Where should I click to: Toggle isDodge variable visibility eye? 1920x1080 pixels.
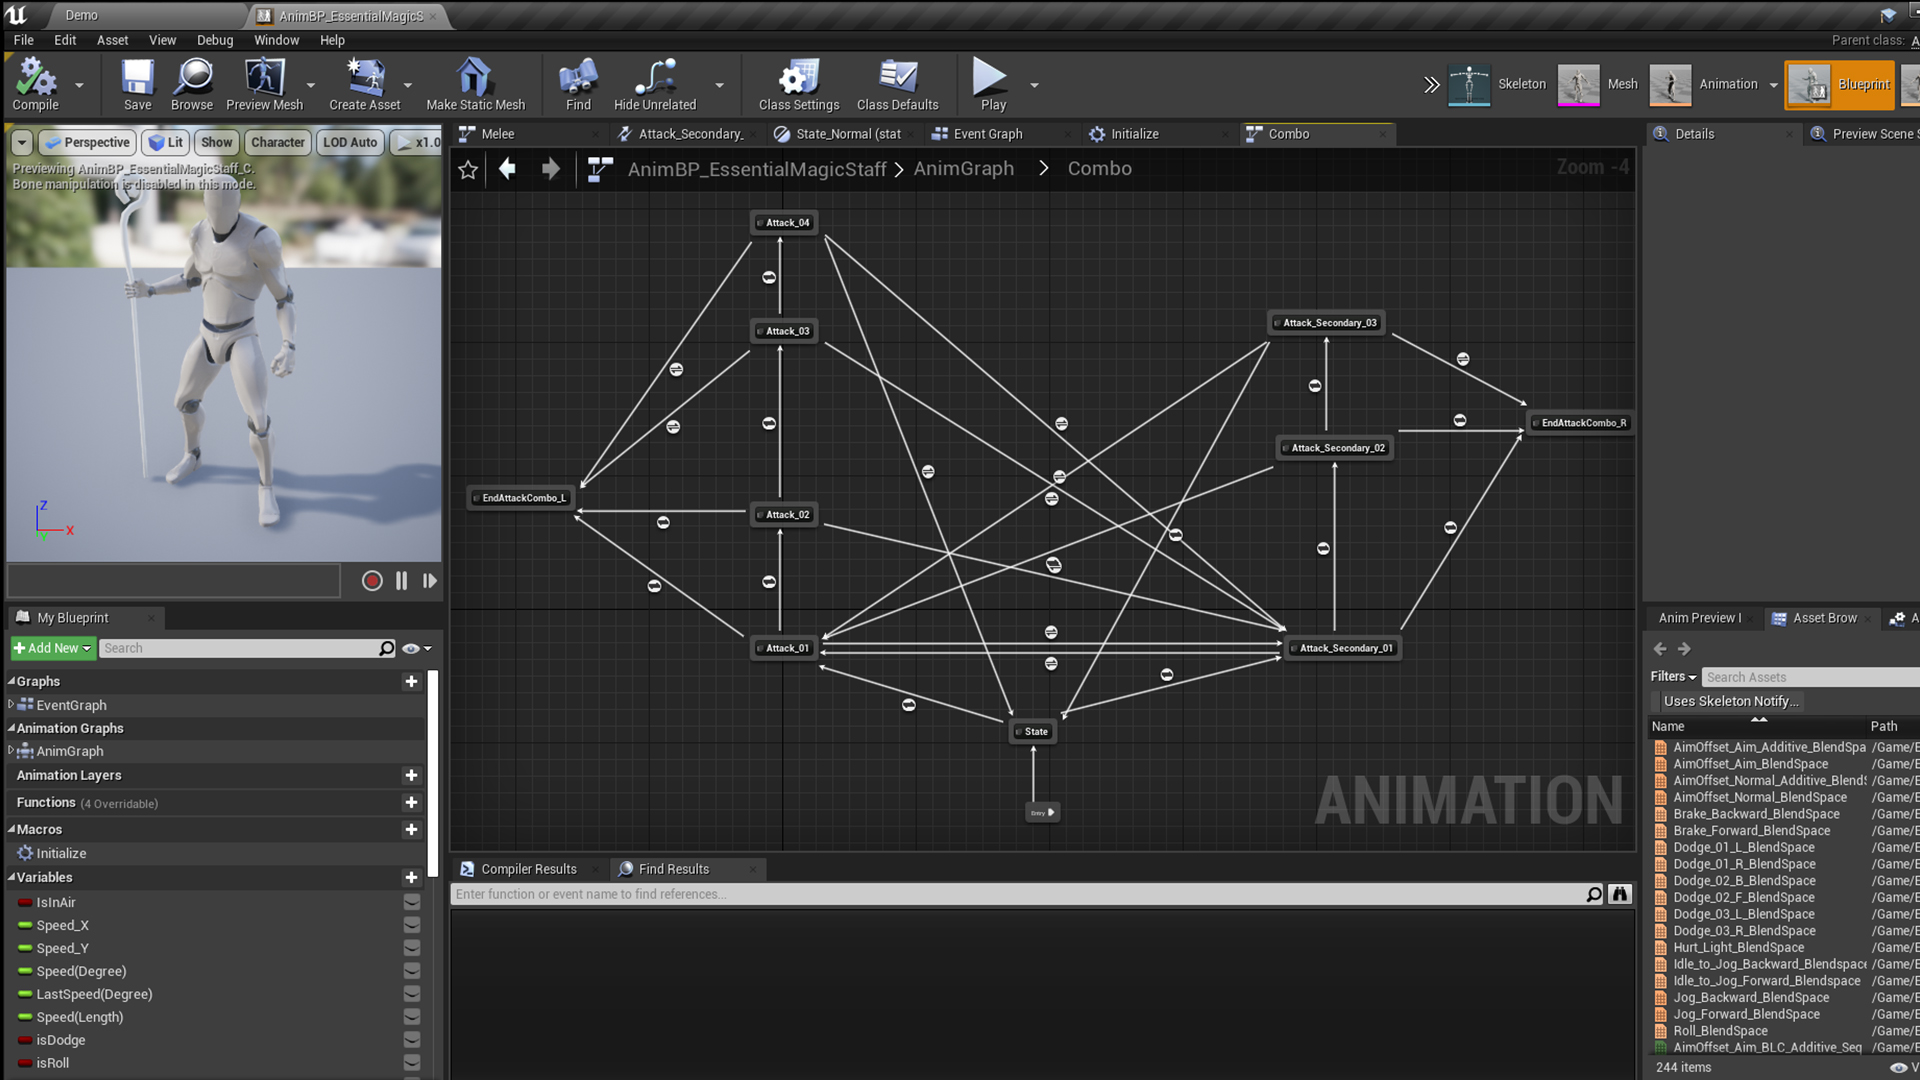tap(411, 1040)
